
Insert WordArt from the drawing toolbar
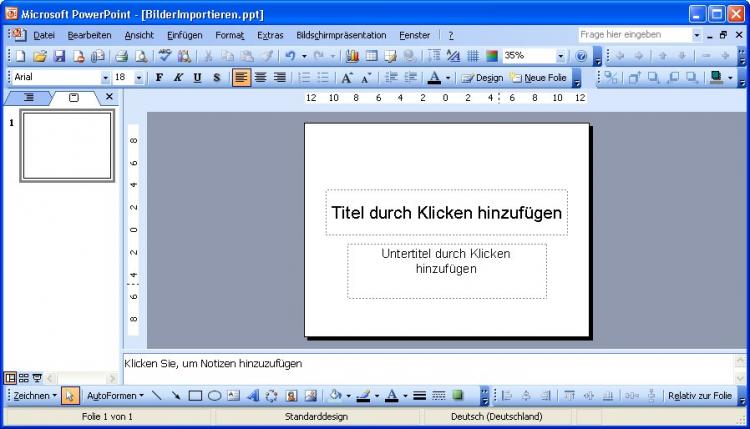tap(252, 396)
